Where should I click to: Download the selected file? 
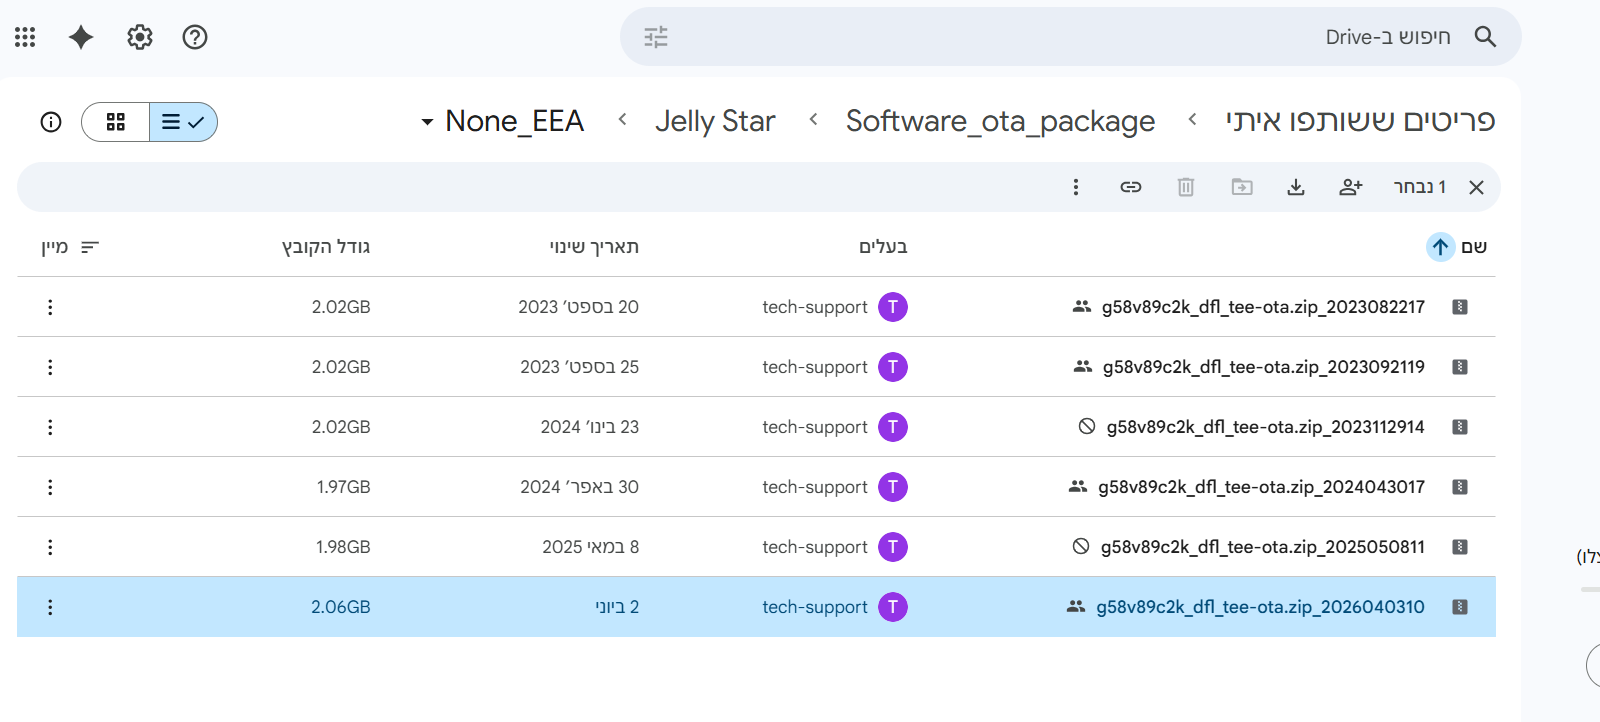click(1296, 187)
